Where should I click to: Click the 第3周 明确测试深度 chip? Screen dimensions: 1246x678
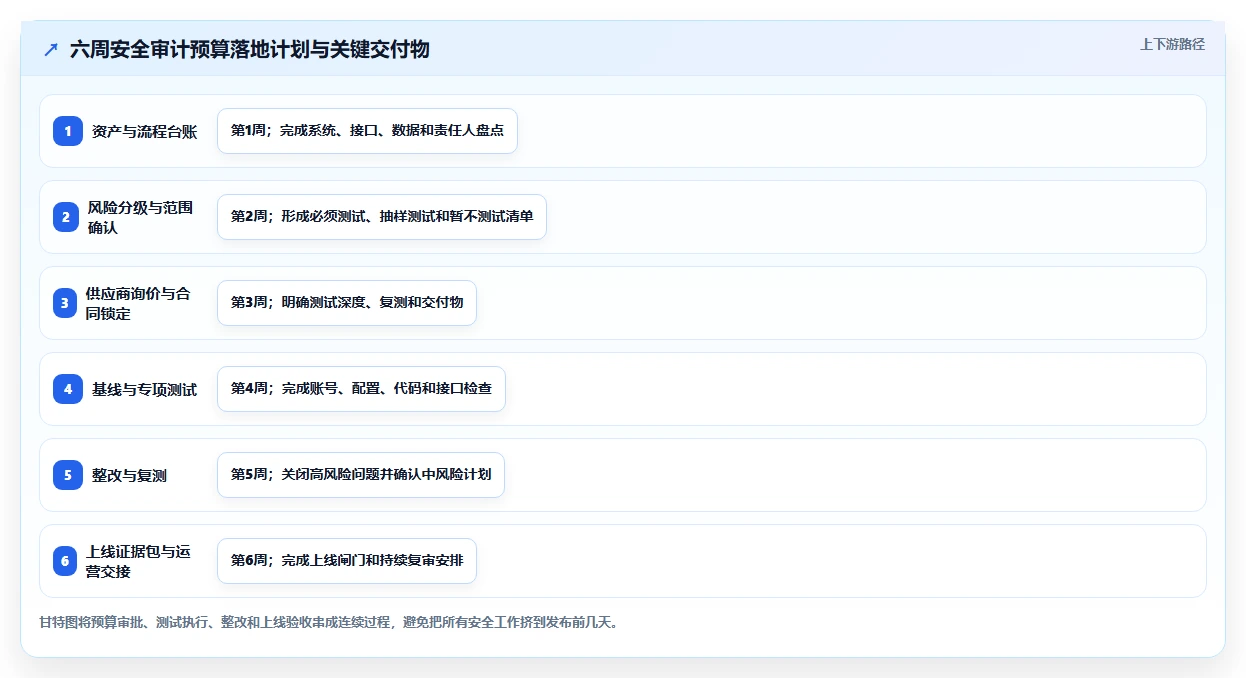pyautogui.click(x=347, y=303)
